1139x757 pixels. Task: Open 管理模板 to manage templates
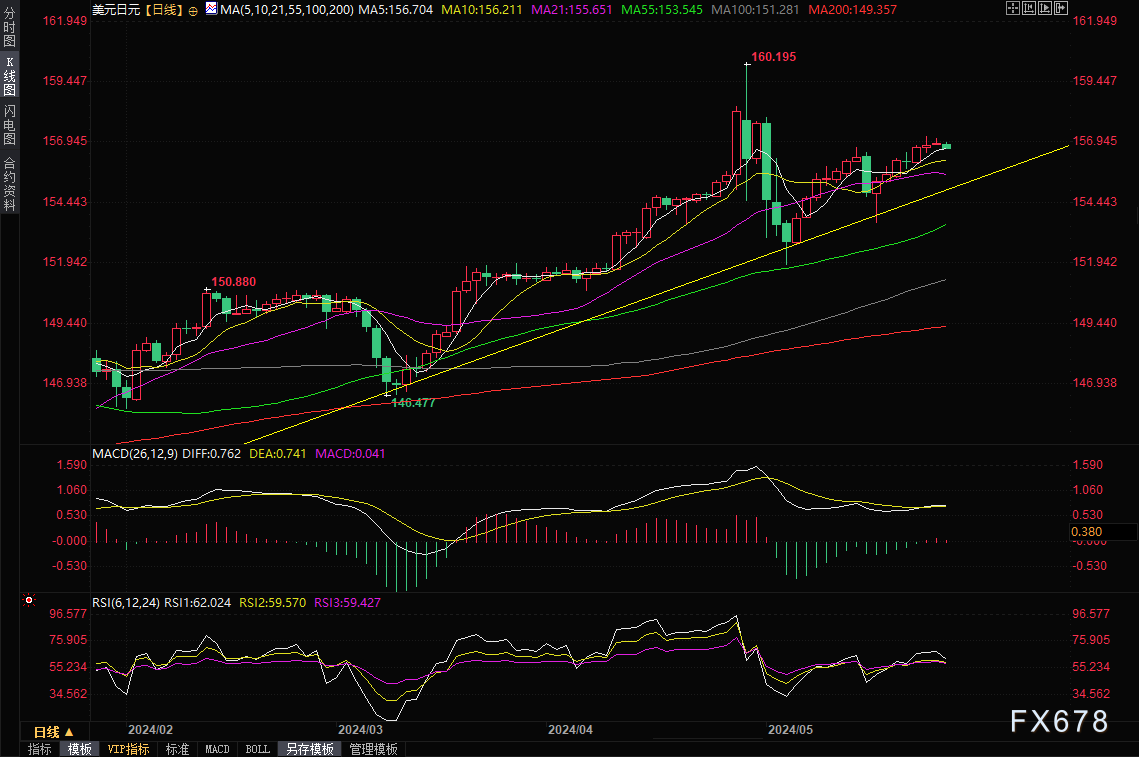pyautogui.click(x=373, y=749)
